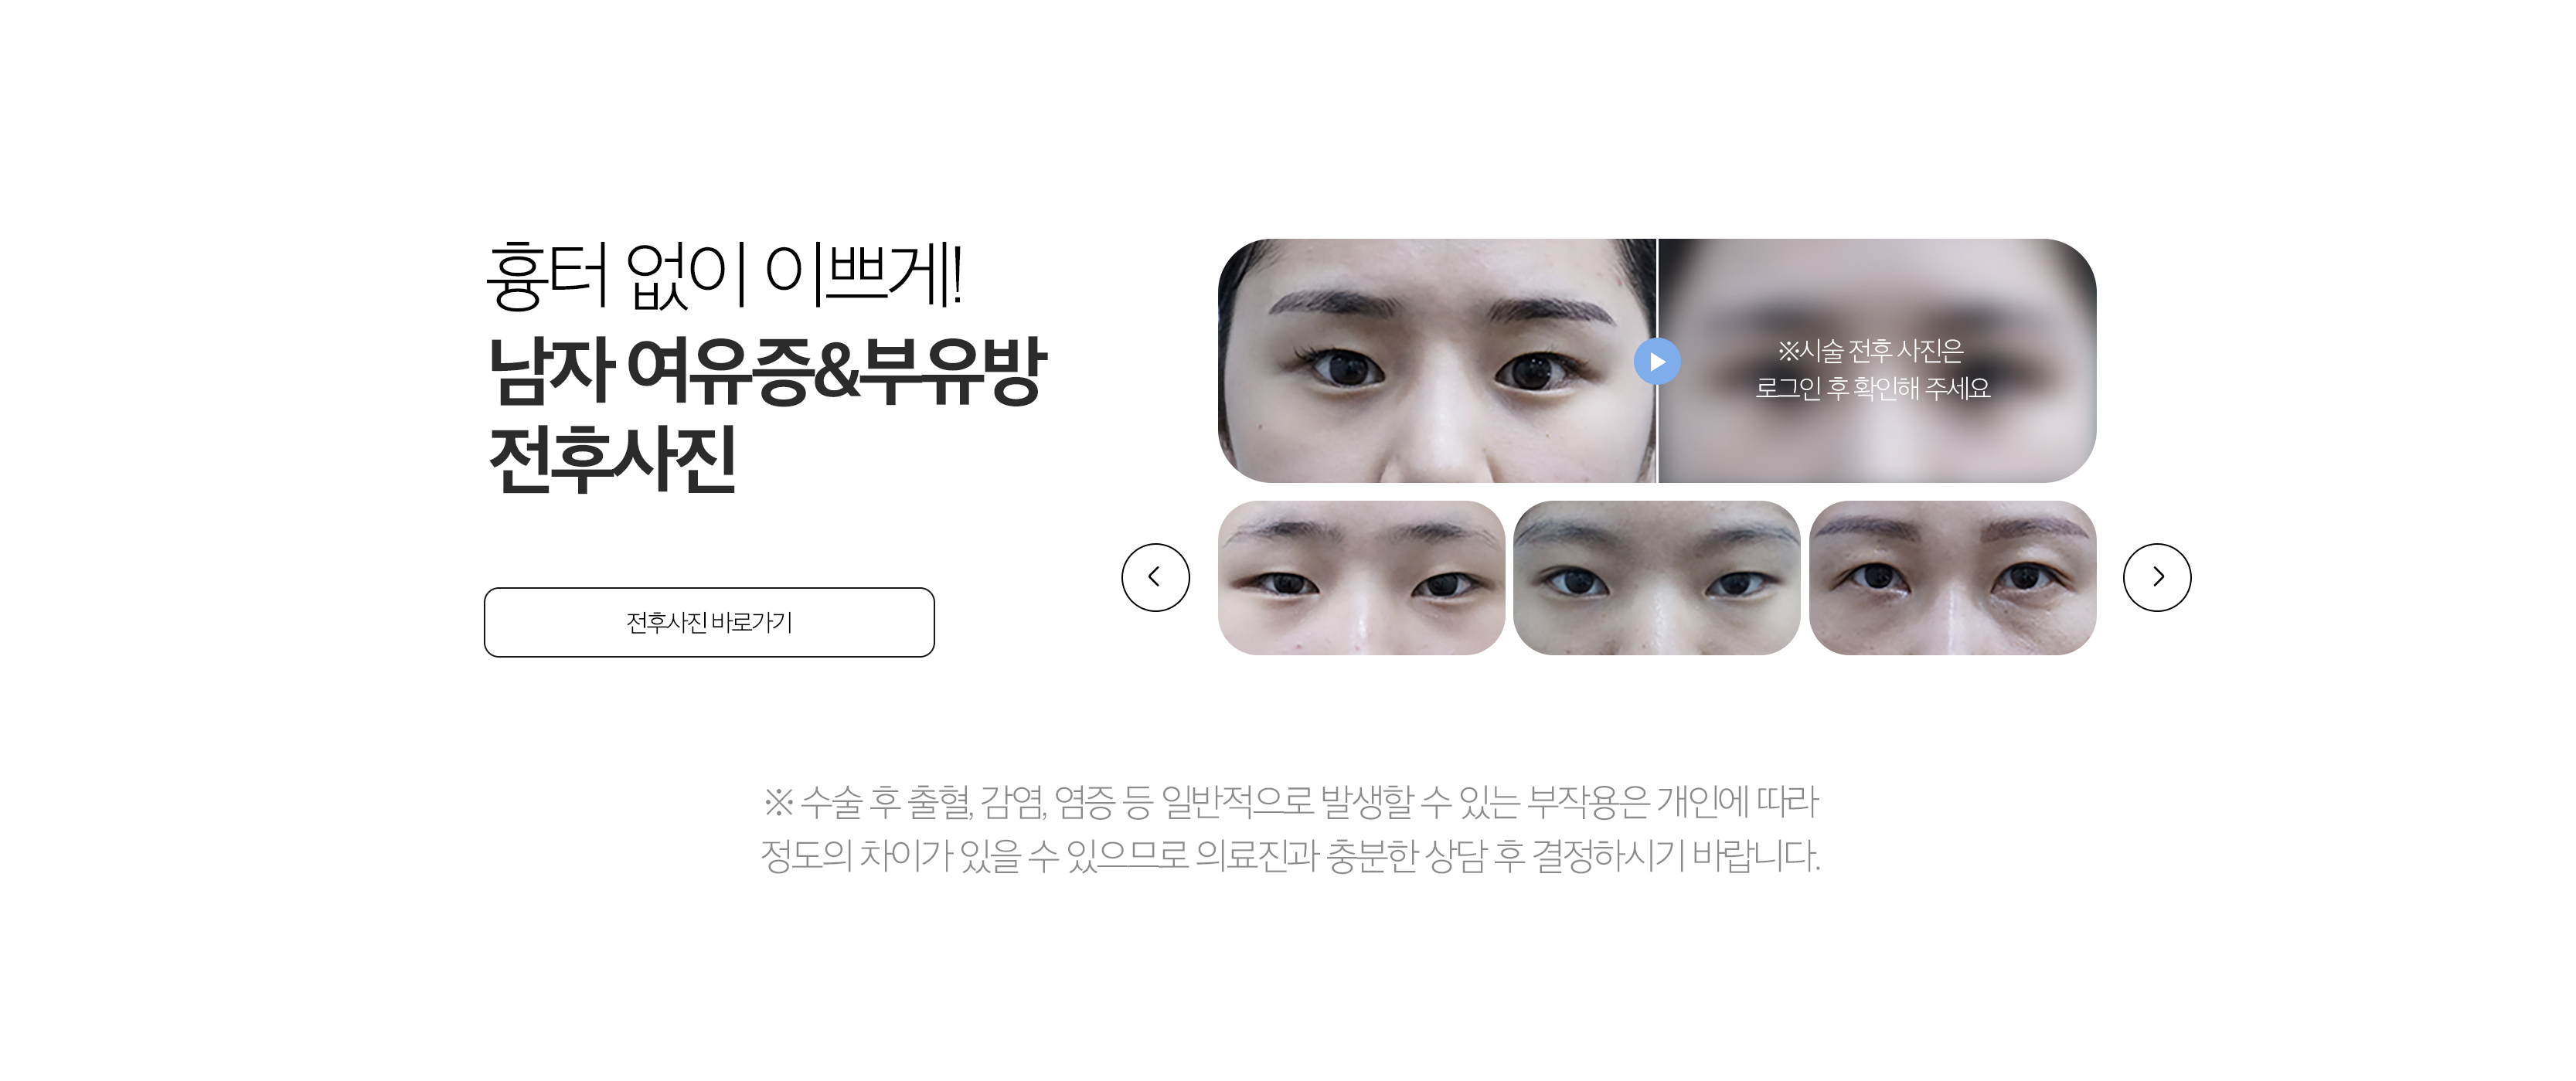Click the bold 전후사진 heading line
This screenshot has height=1081, width=2576.
pyautogui.click(x=612, y=459)
